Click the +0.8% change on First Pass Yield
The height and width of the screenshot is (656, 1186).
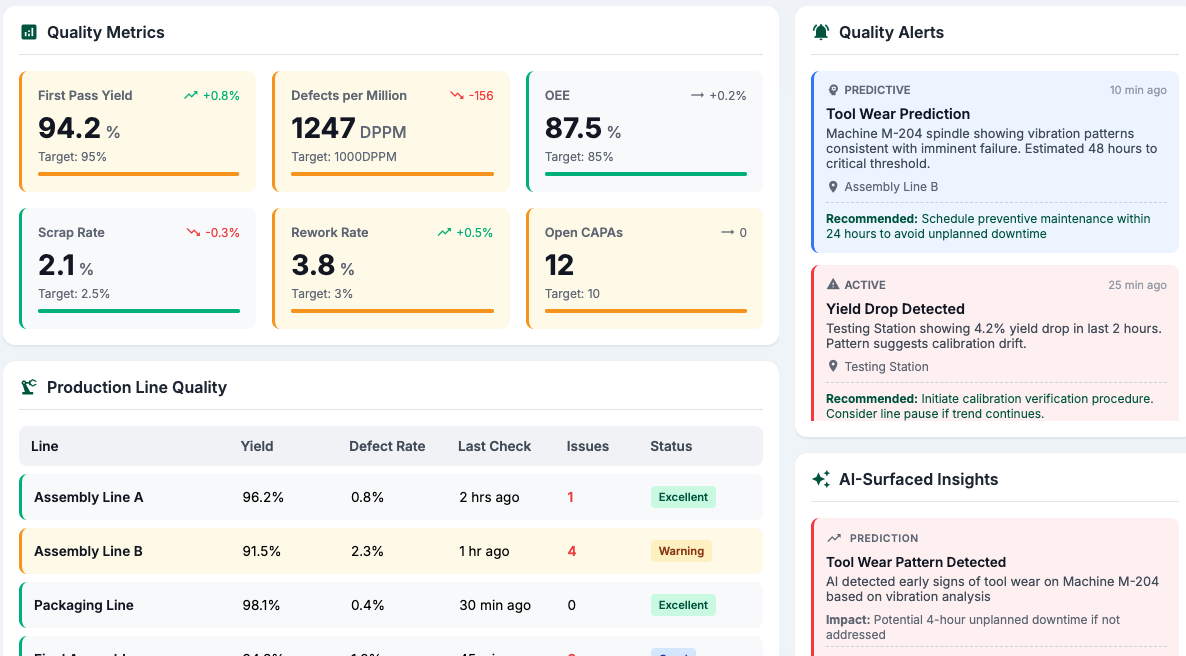click(x=222, y=95)
